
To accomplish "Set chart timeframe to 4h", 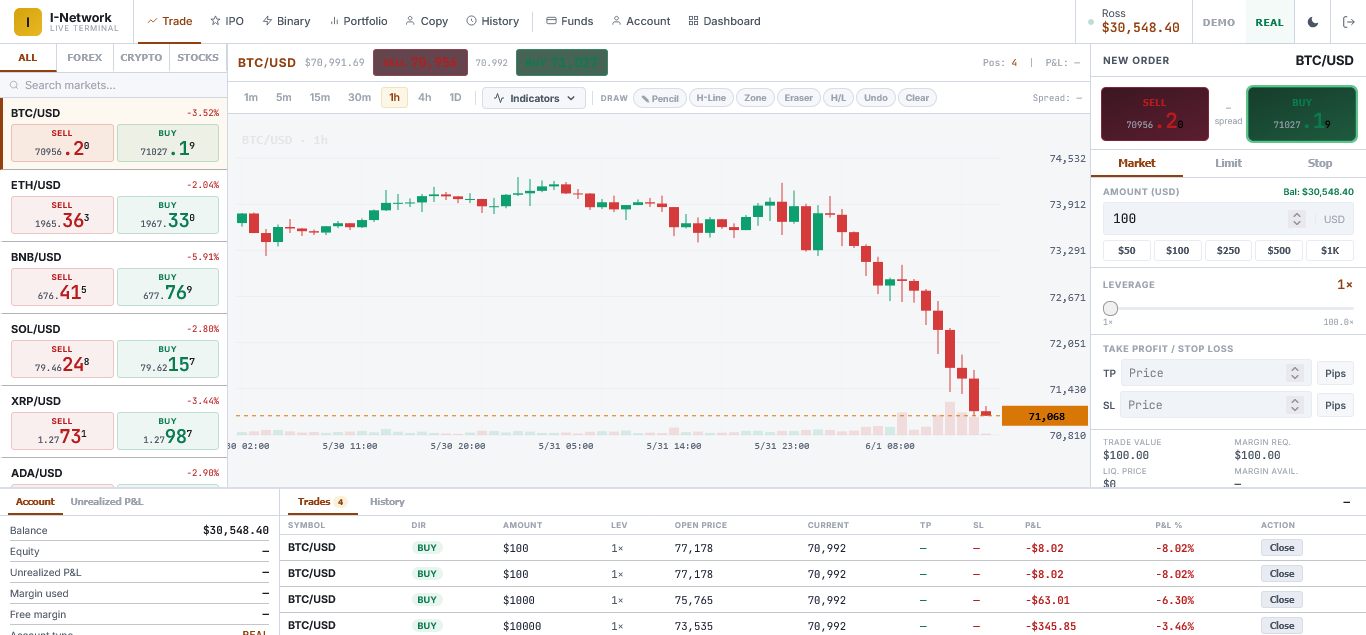I will coord(425,98).
